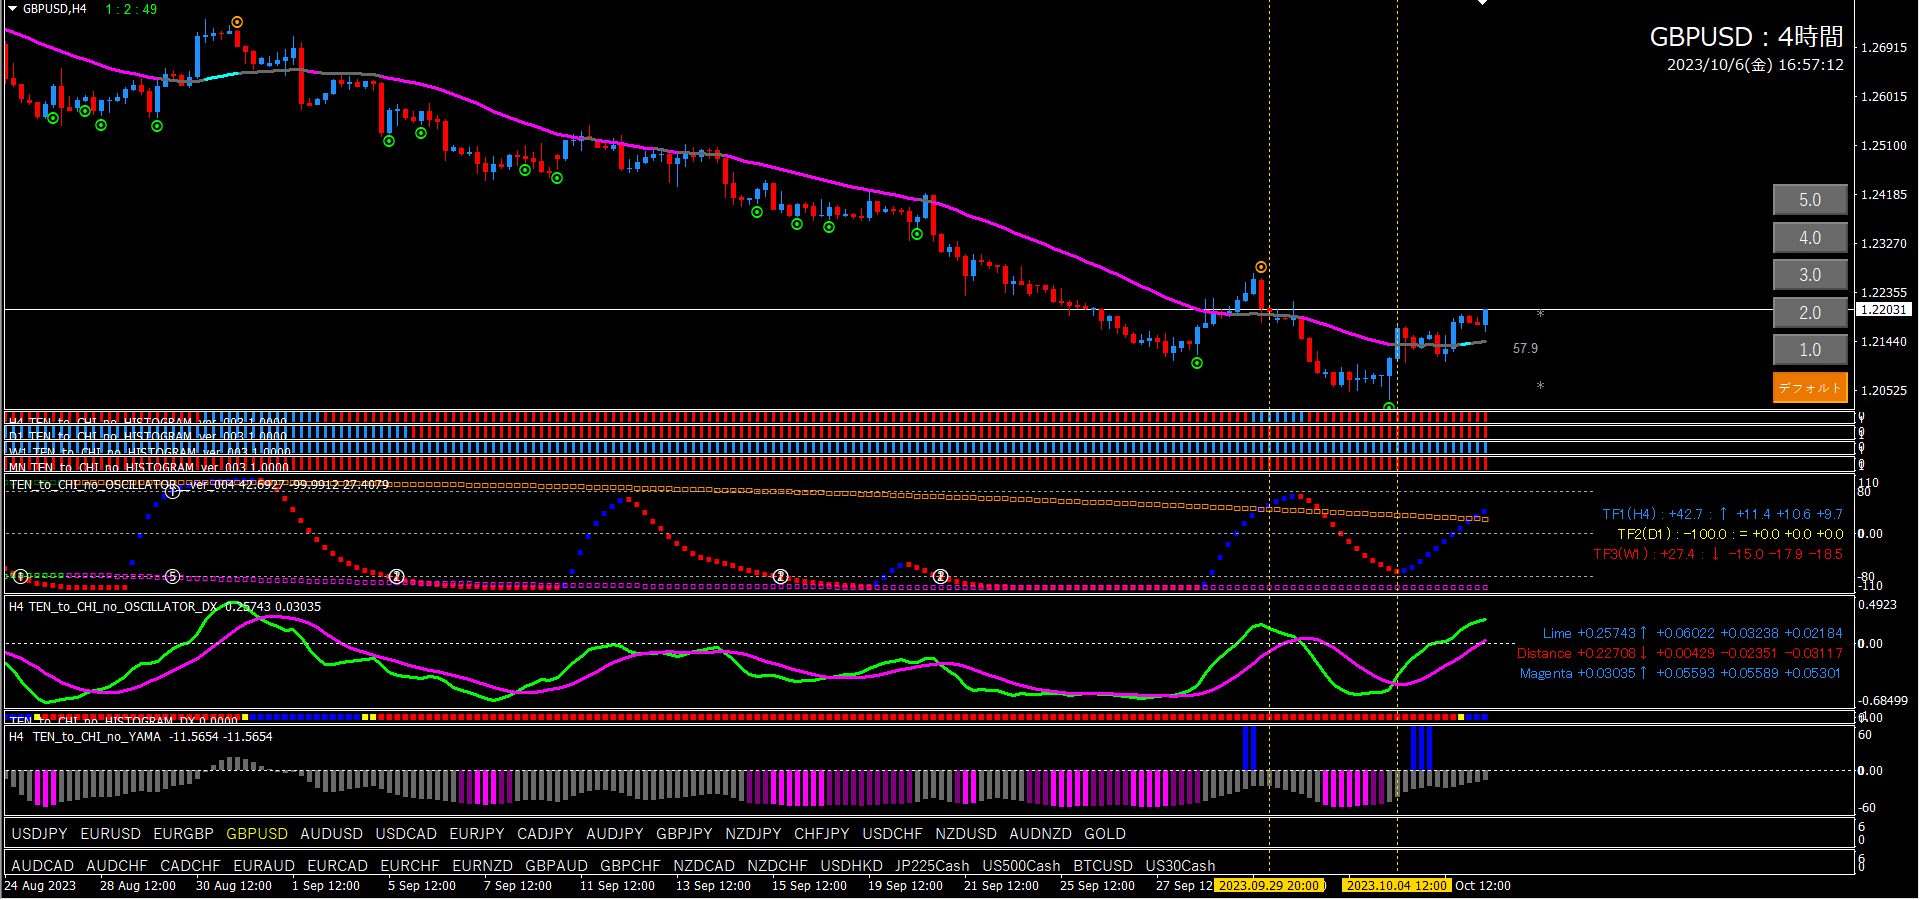Click the 2023.10.04 12:00 time marker
Image resolution: width=1920 pixels, height=900 pixels.
coord(1397,886)
